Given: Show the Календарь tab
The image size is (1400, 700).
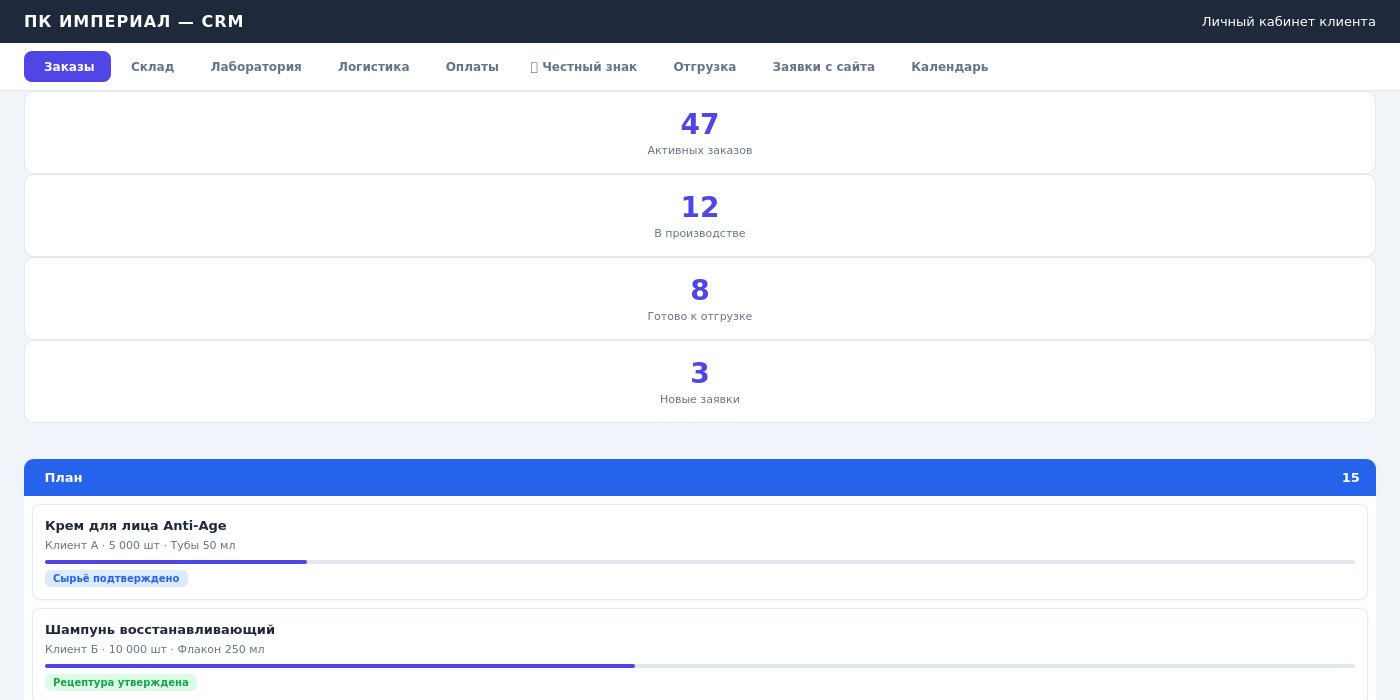Looking at the screenshot, I should pyautogui.click(x=949, y=67).
